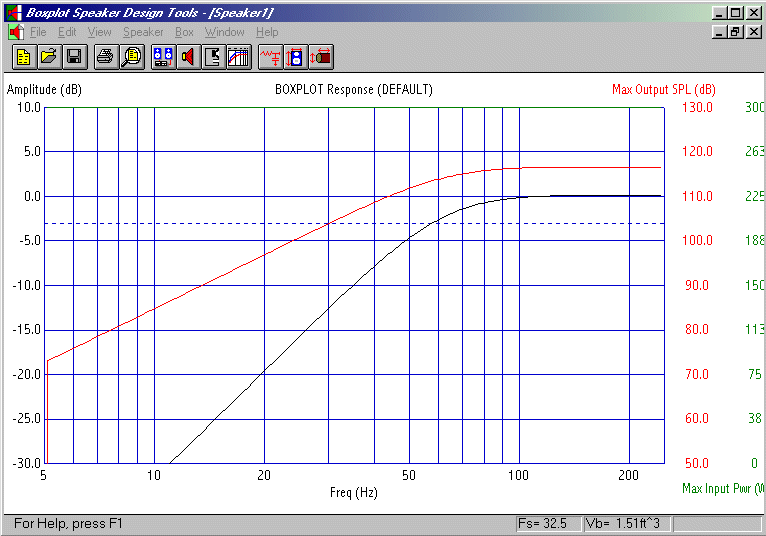
Task: Click the cylindrical port dimensions icon
Action: [x=321, y=57]
